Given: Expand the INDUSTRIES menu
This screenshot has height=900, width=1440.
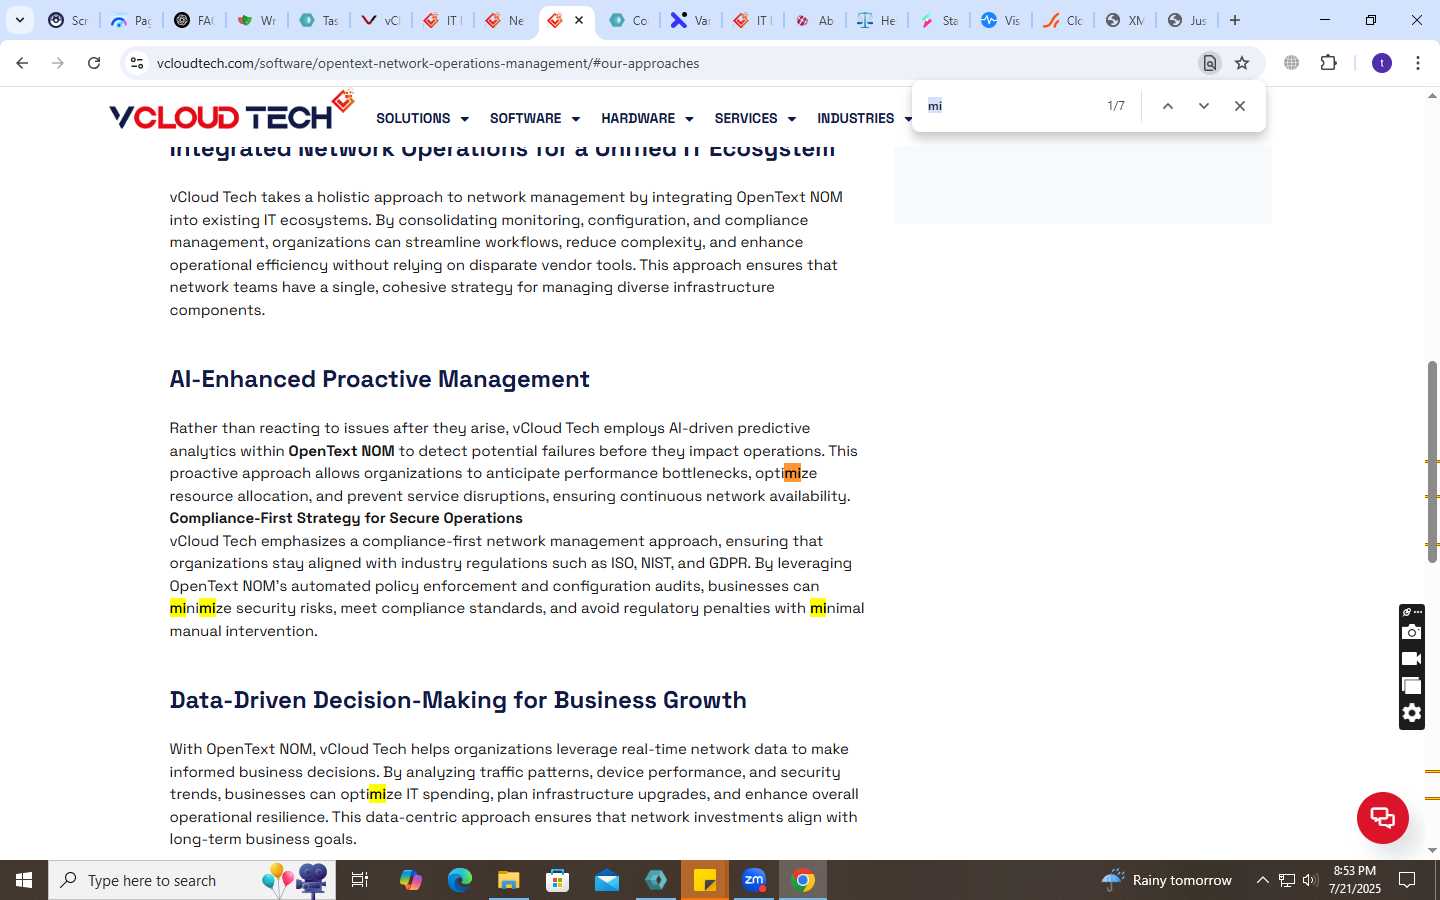Looking at the screenshot, I should click(865, 118).
